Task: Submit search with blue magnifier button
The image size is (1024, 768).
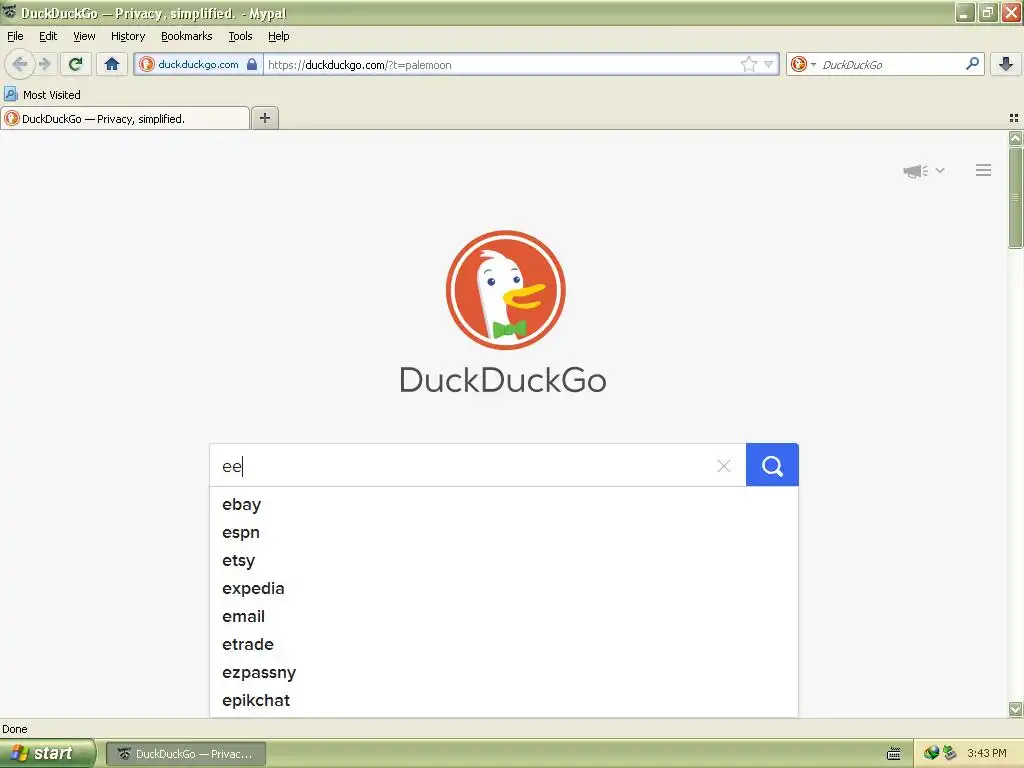Action: [772, 465]
